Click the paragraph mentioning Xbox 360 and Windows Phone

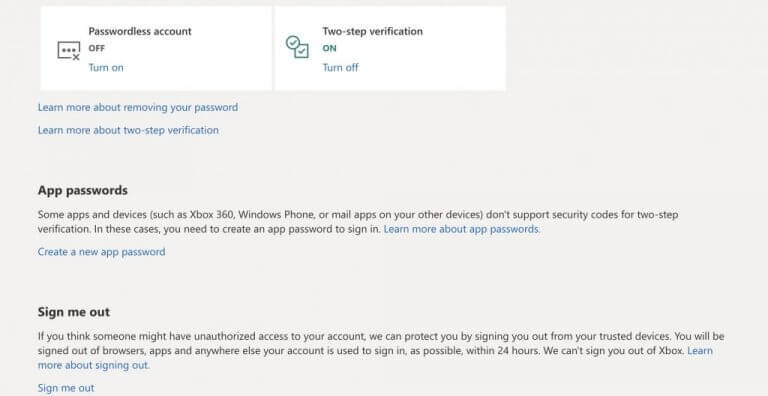(x=358, y=222)
